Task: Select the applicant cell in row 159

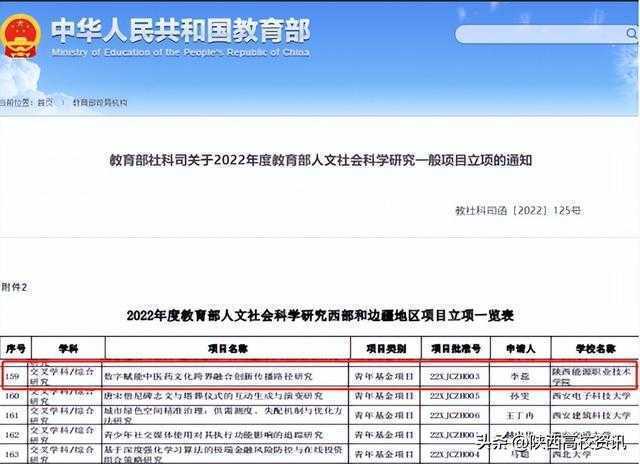Action: click(520, 376)
